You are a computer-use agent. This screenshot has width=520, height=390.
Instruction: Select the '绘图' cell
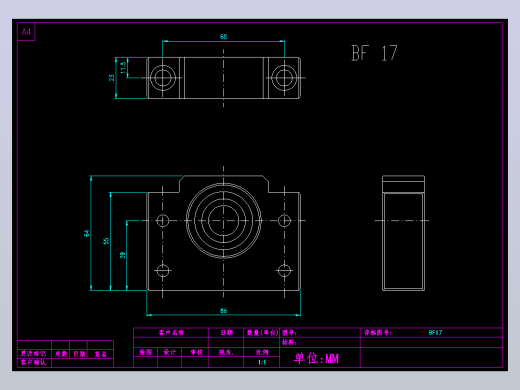pos(146,352)
